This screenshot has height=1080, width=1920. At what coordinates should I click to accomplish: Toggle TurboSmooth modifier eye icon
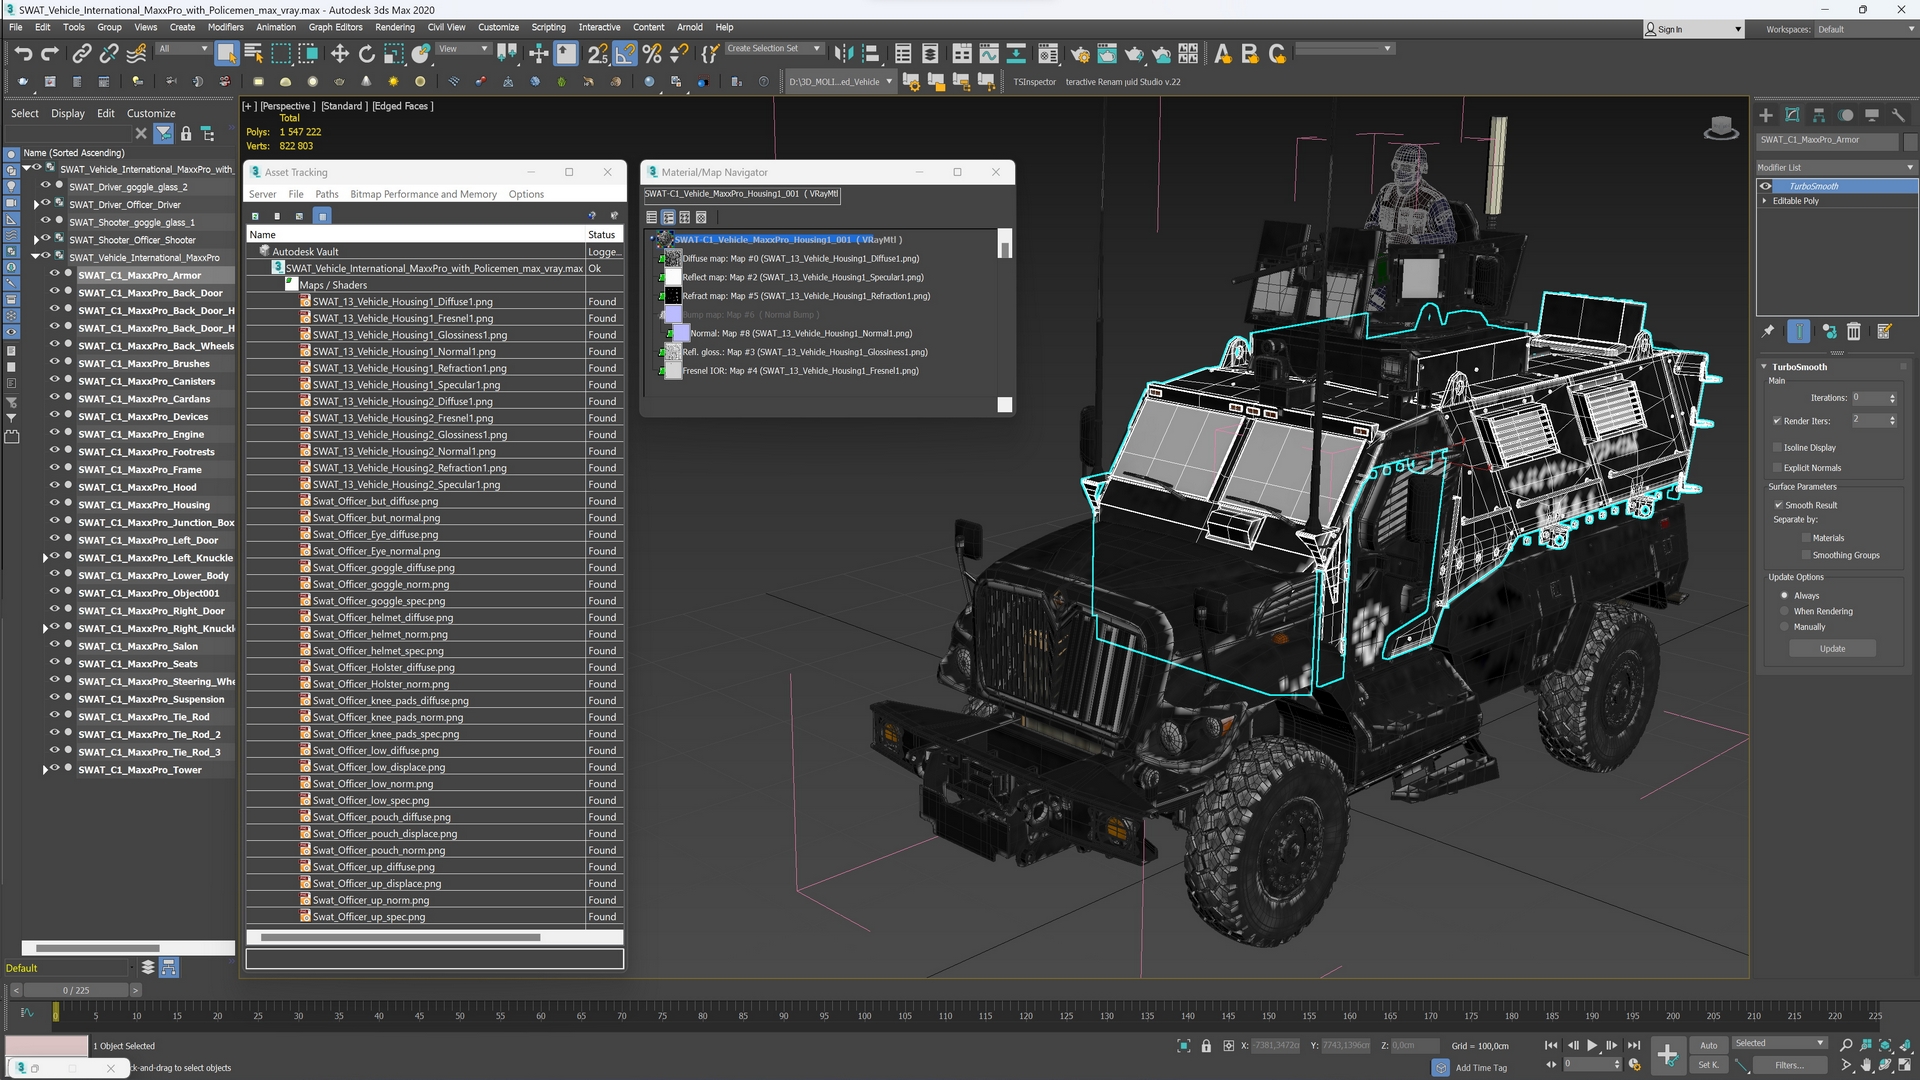[1766, 186]
